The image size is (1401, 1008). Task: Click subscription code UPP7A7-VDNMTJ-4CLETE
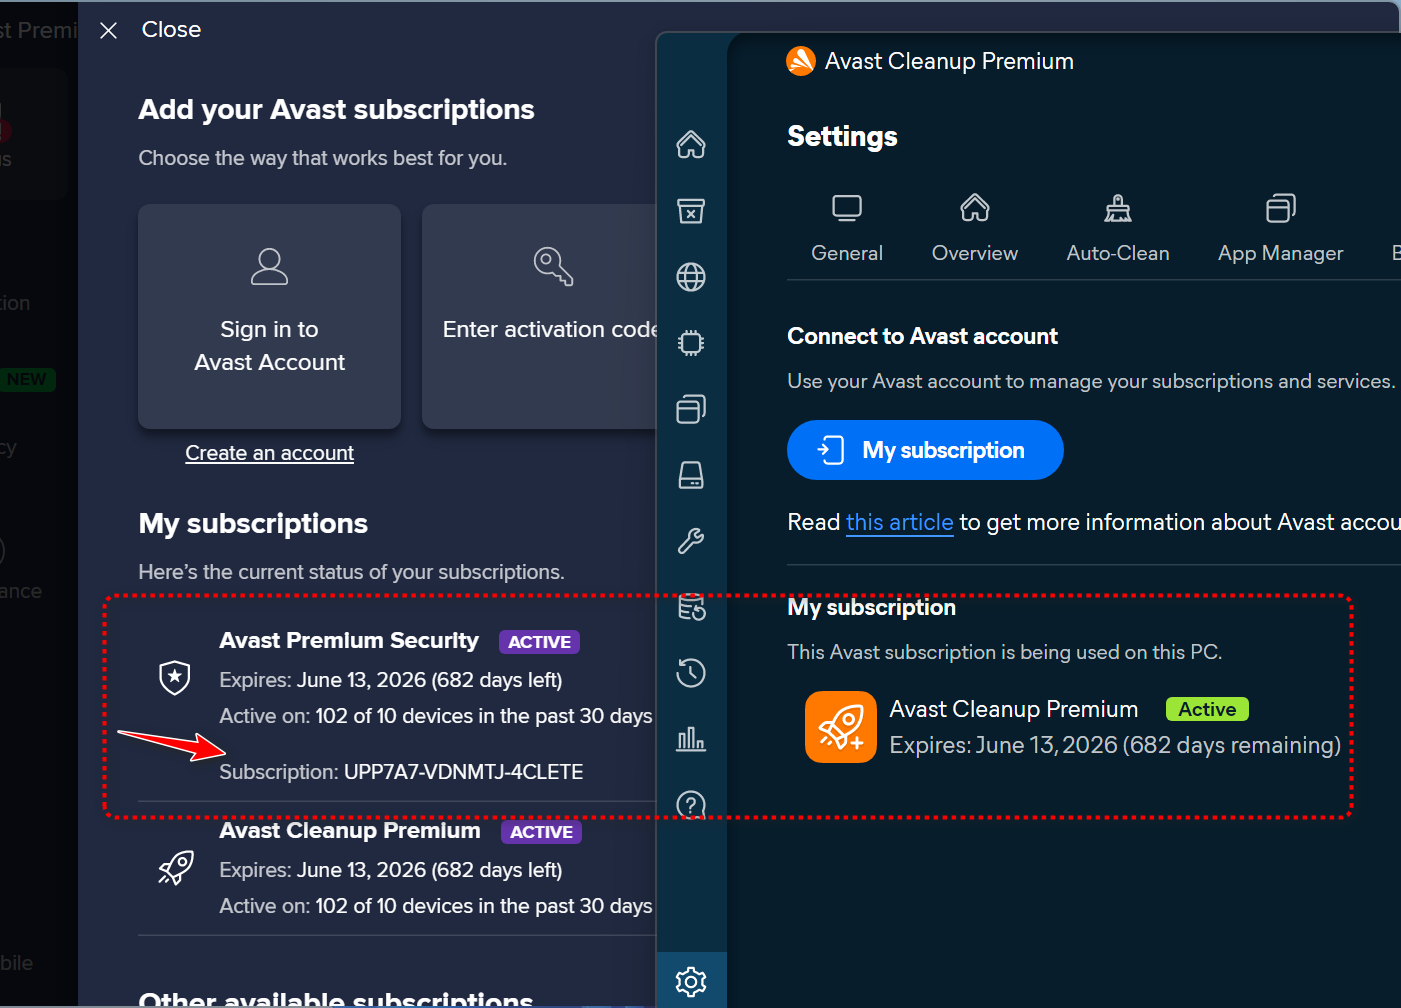point(463,772)
